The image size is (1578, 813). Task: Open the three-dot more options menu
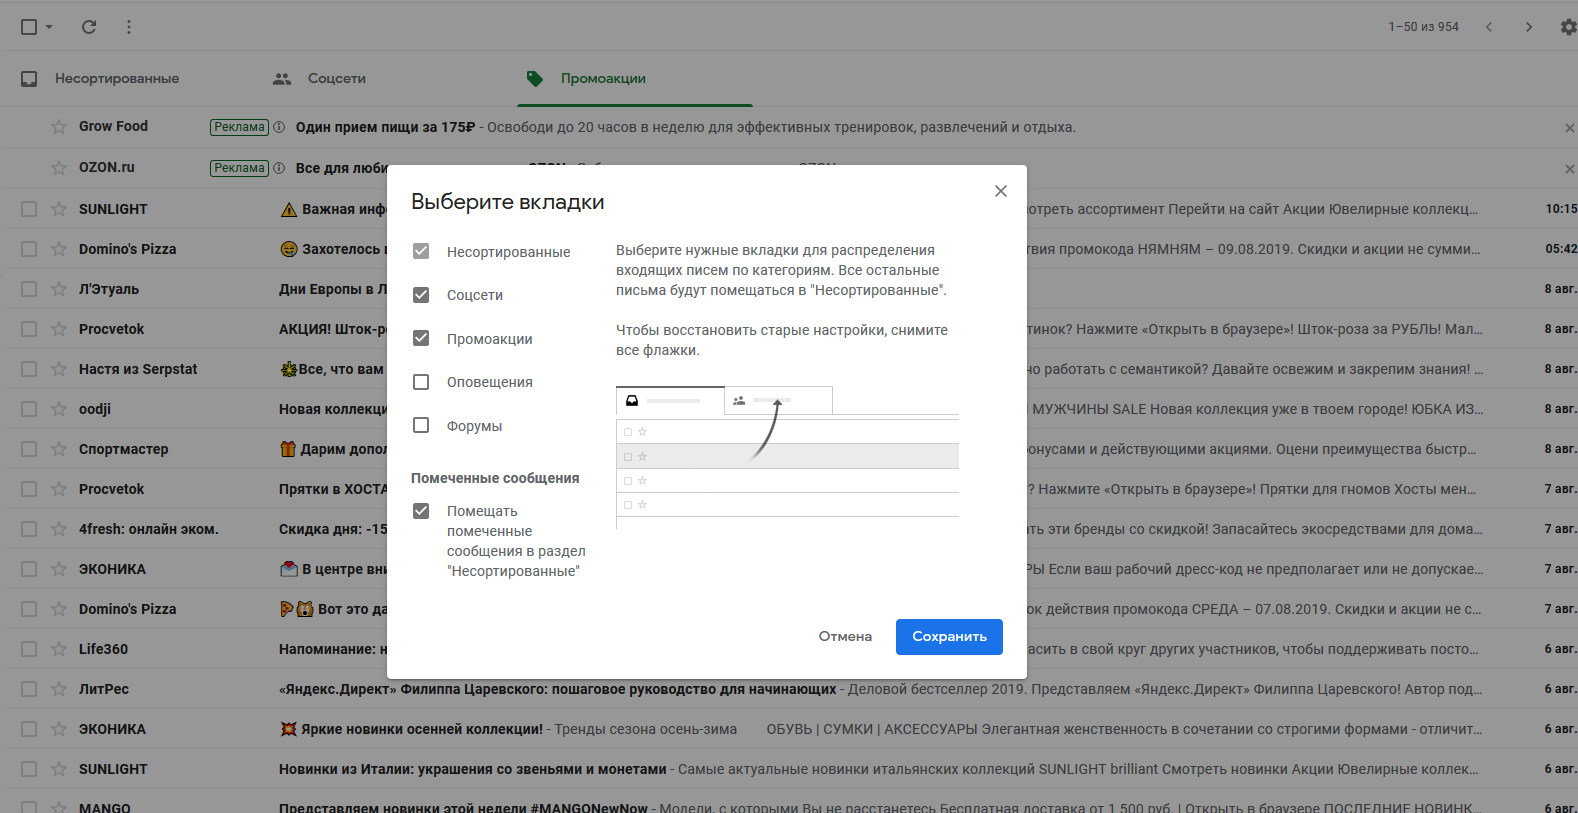(129, 27)
